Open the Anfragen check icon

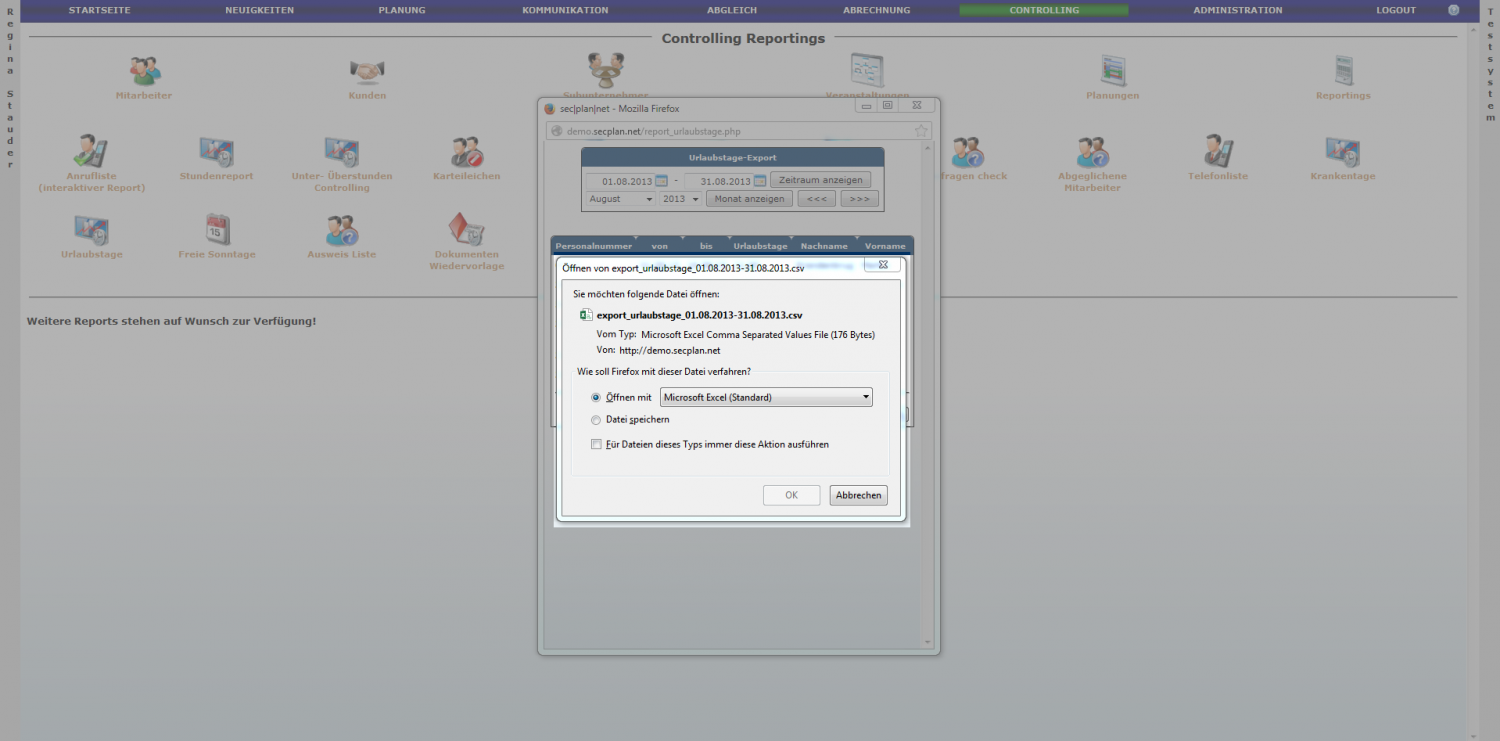click(968, 151)
